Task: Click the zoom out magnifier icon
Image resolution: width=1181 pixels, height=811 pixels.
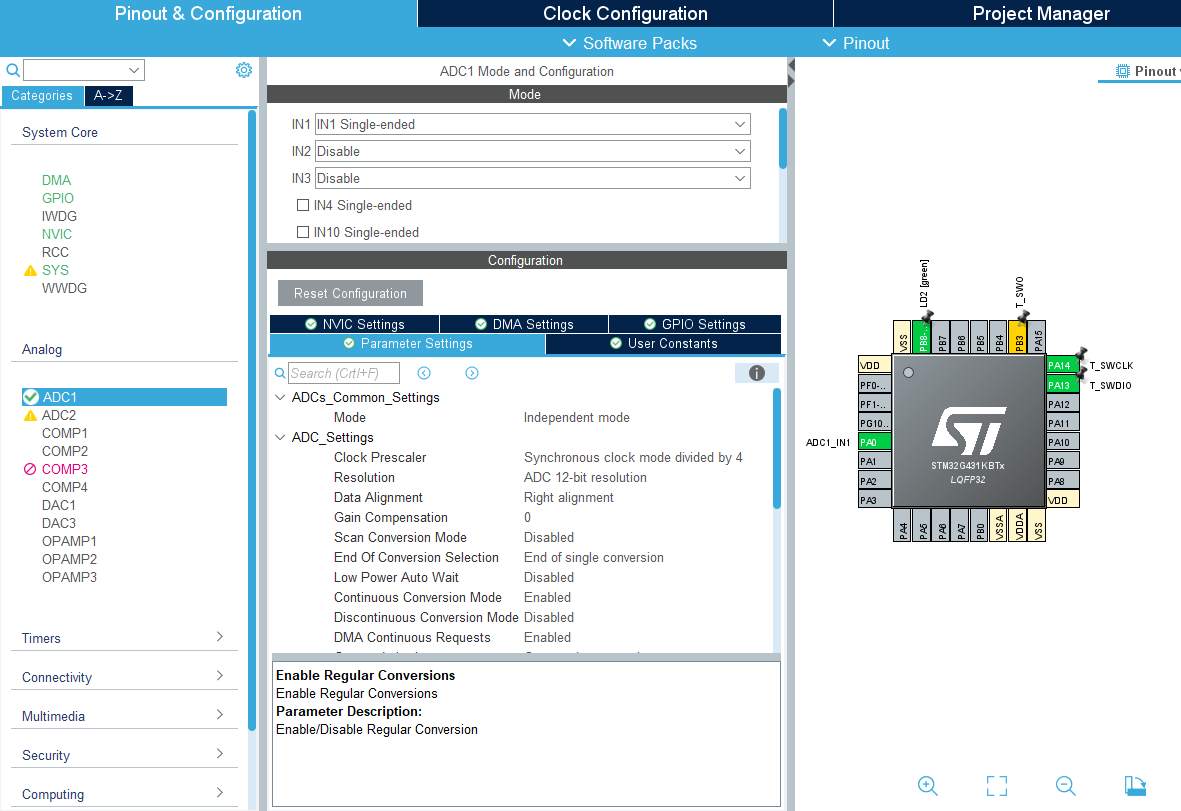Action: [x=1066, y=785]
